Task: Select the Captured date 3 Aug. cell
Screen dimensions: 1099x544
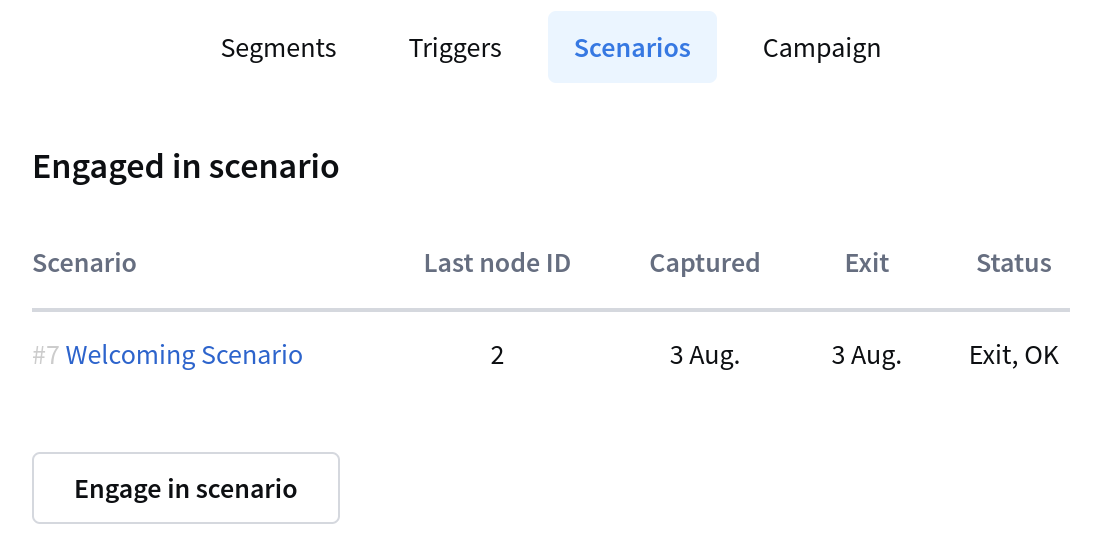Action: pyautogui.click(x=704, y=355)
